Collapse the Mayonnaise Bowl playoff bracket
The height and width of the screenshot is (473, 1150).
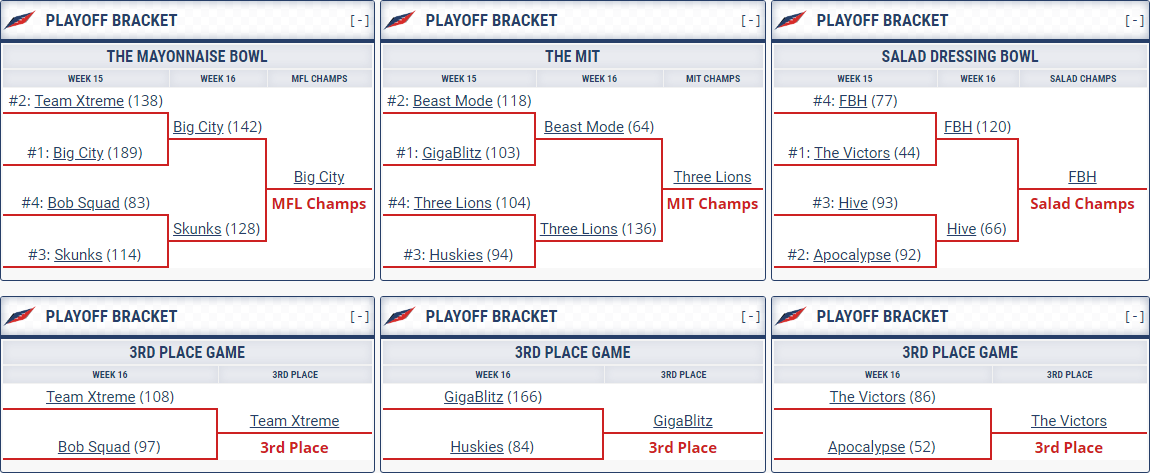[359, 20]
